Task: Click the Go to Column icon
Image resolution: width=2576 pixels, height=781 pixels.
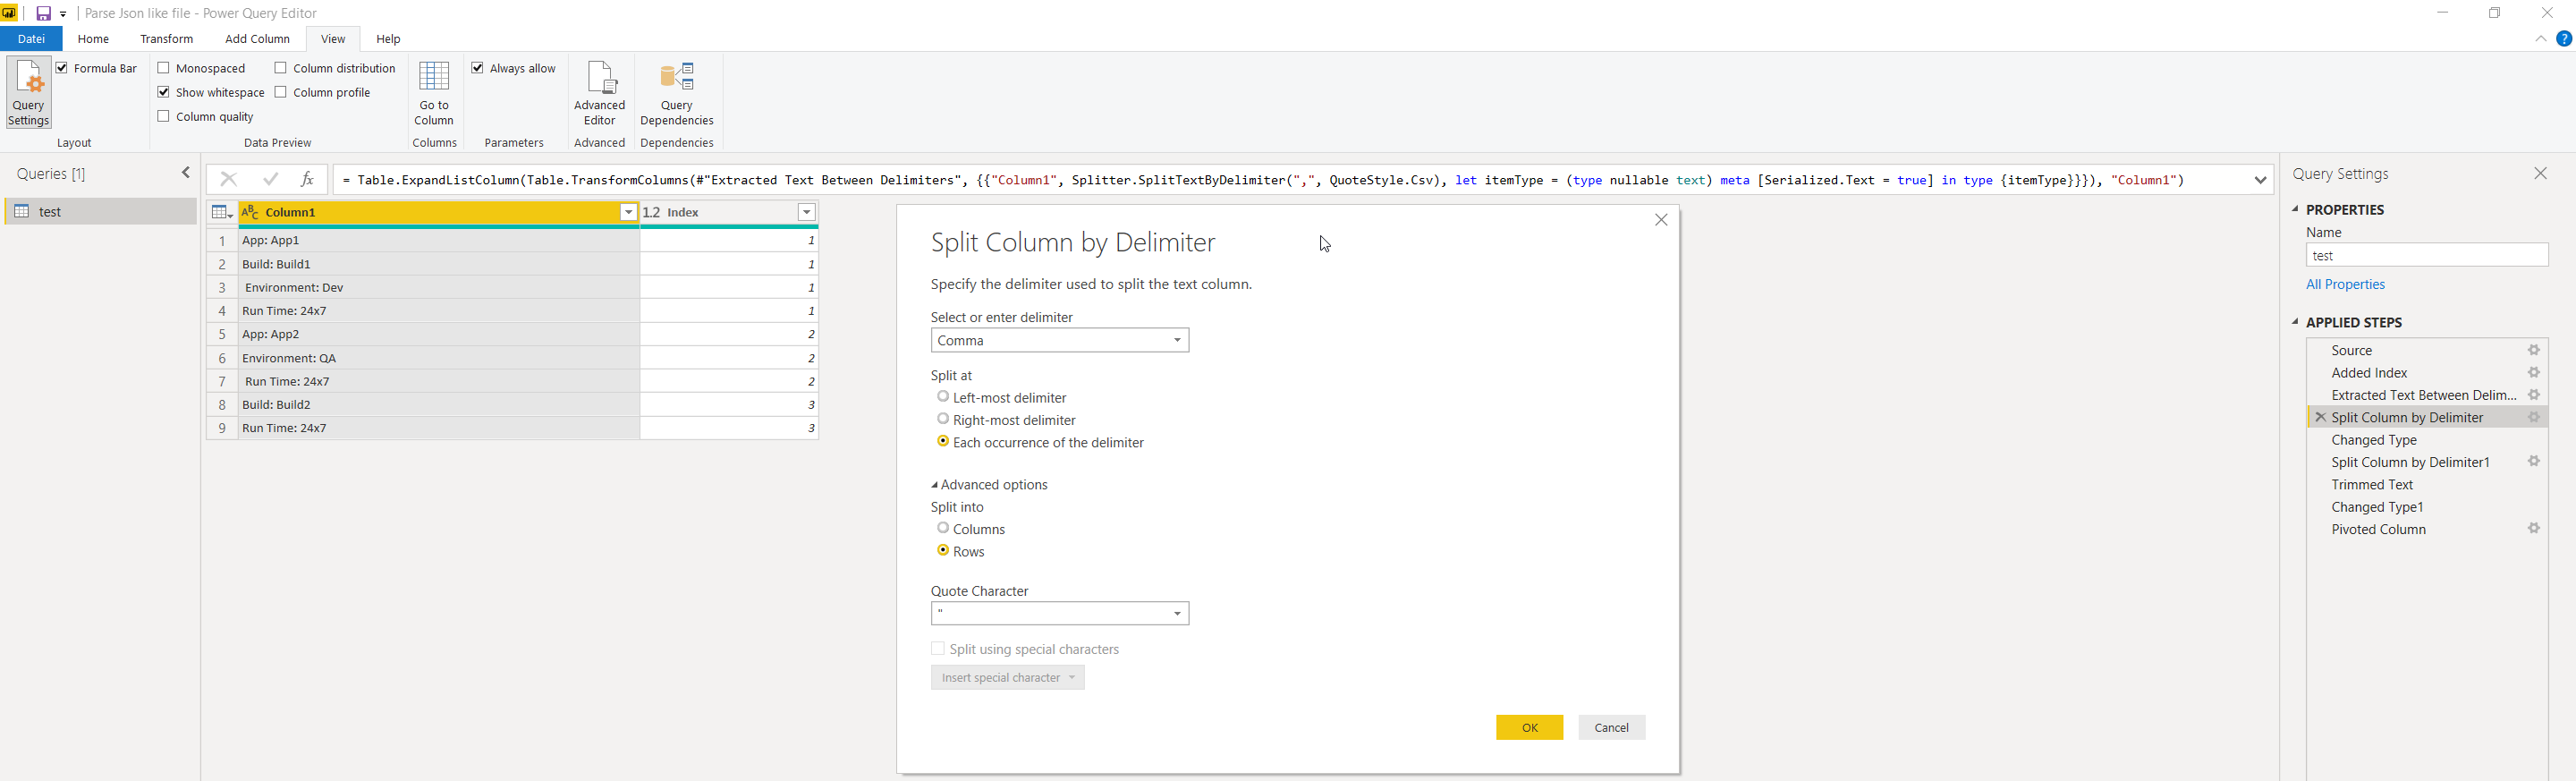Action: tap(434, 92)
